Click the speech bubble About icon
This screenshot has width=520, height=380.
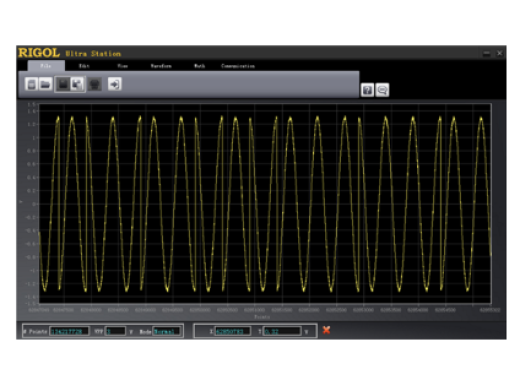(x=382, y=90)
